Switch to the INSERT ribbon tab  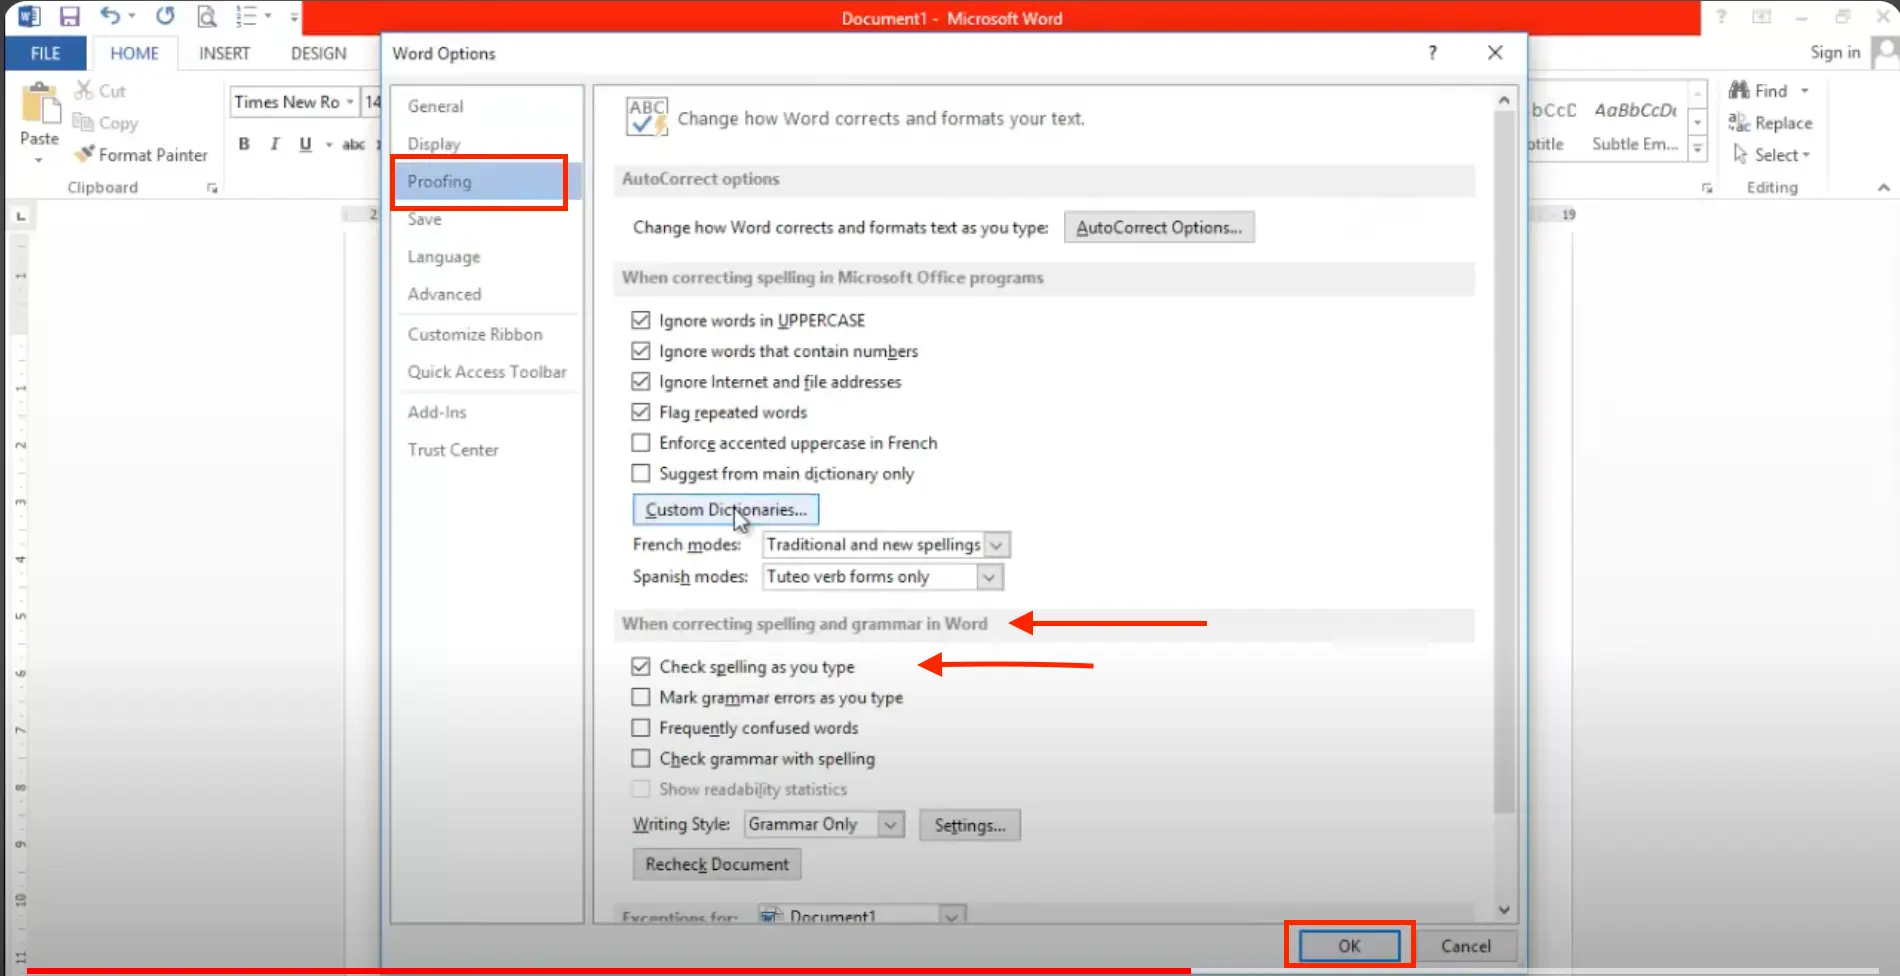[224, 53]
